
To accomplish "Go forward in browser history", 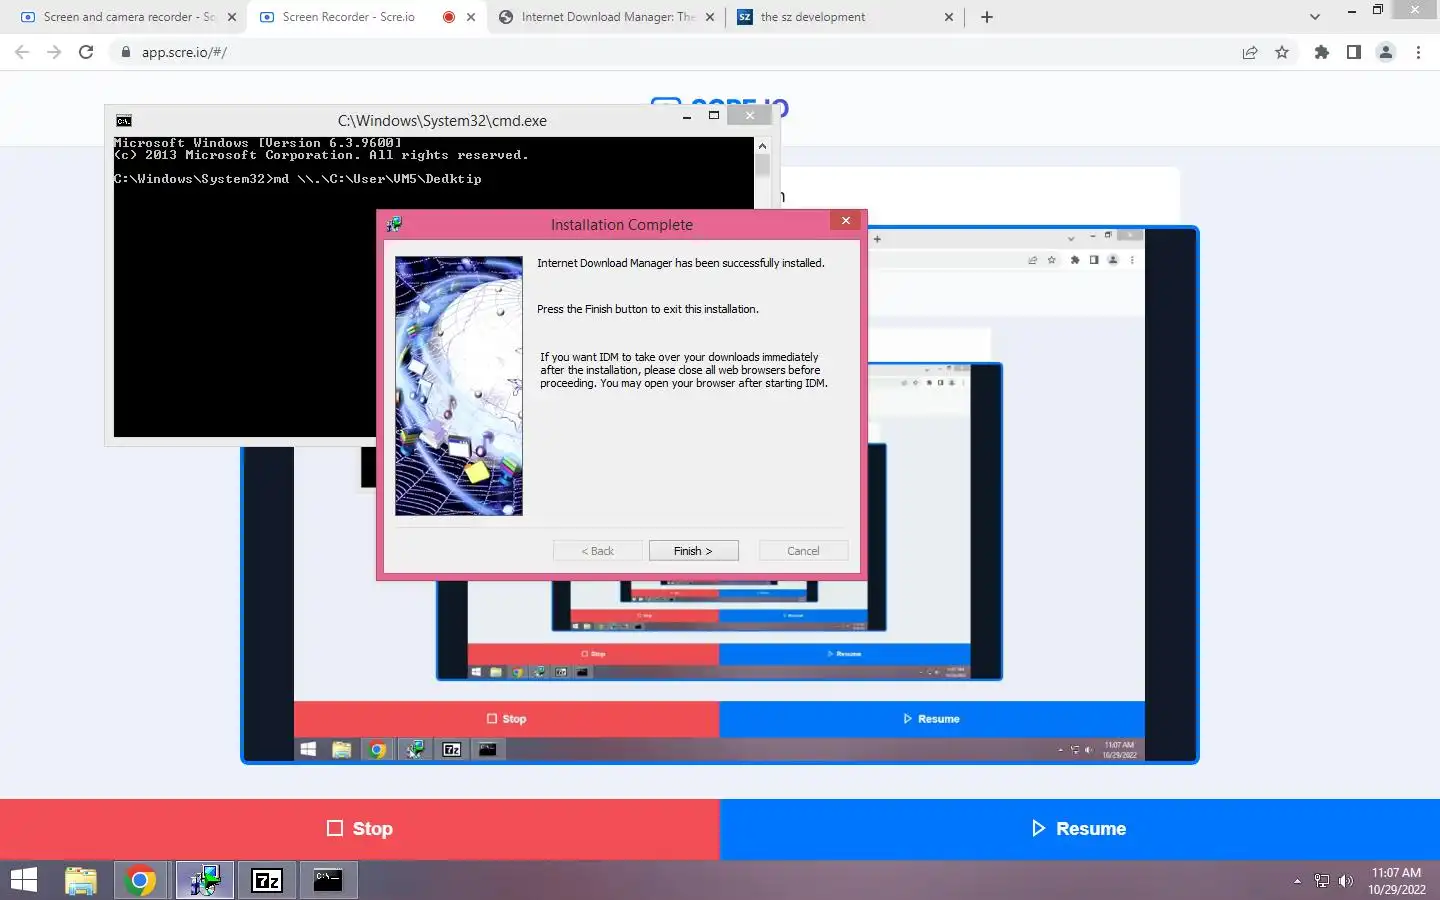I will [54, 52].
